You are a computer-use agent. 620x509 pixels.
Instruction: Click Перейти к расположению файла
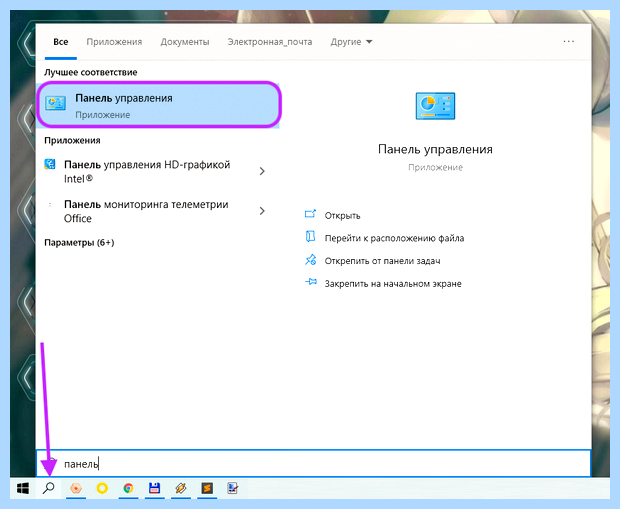(x=394, y=238)
